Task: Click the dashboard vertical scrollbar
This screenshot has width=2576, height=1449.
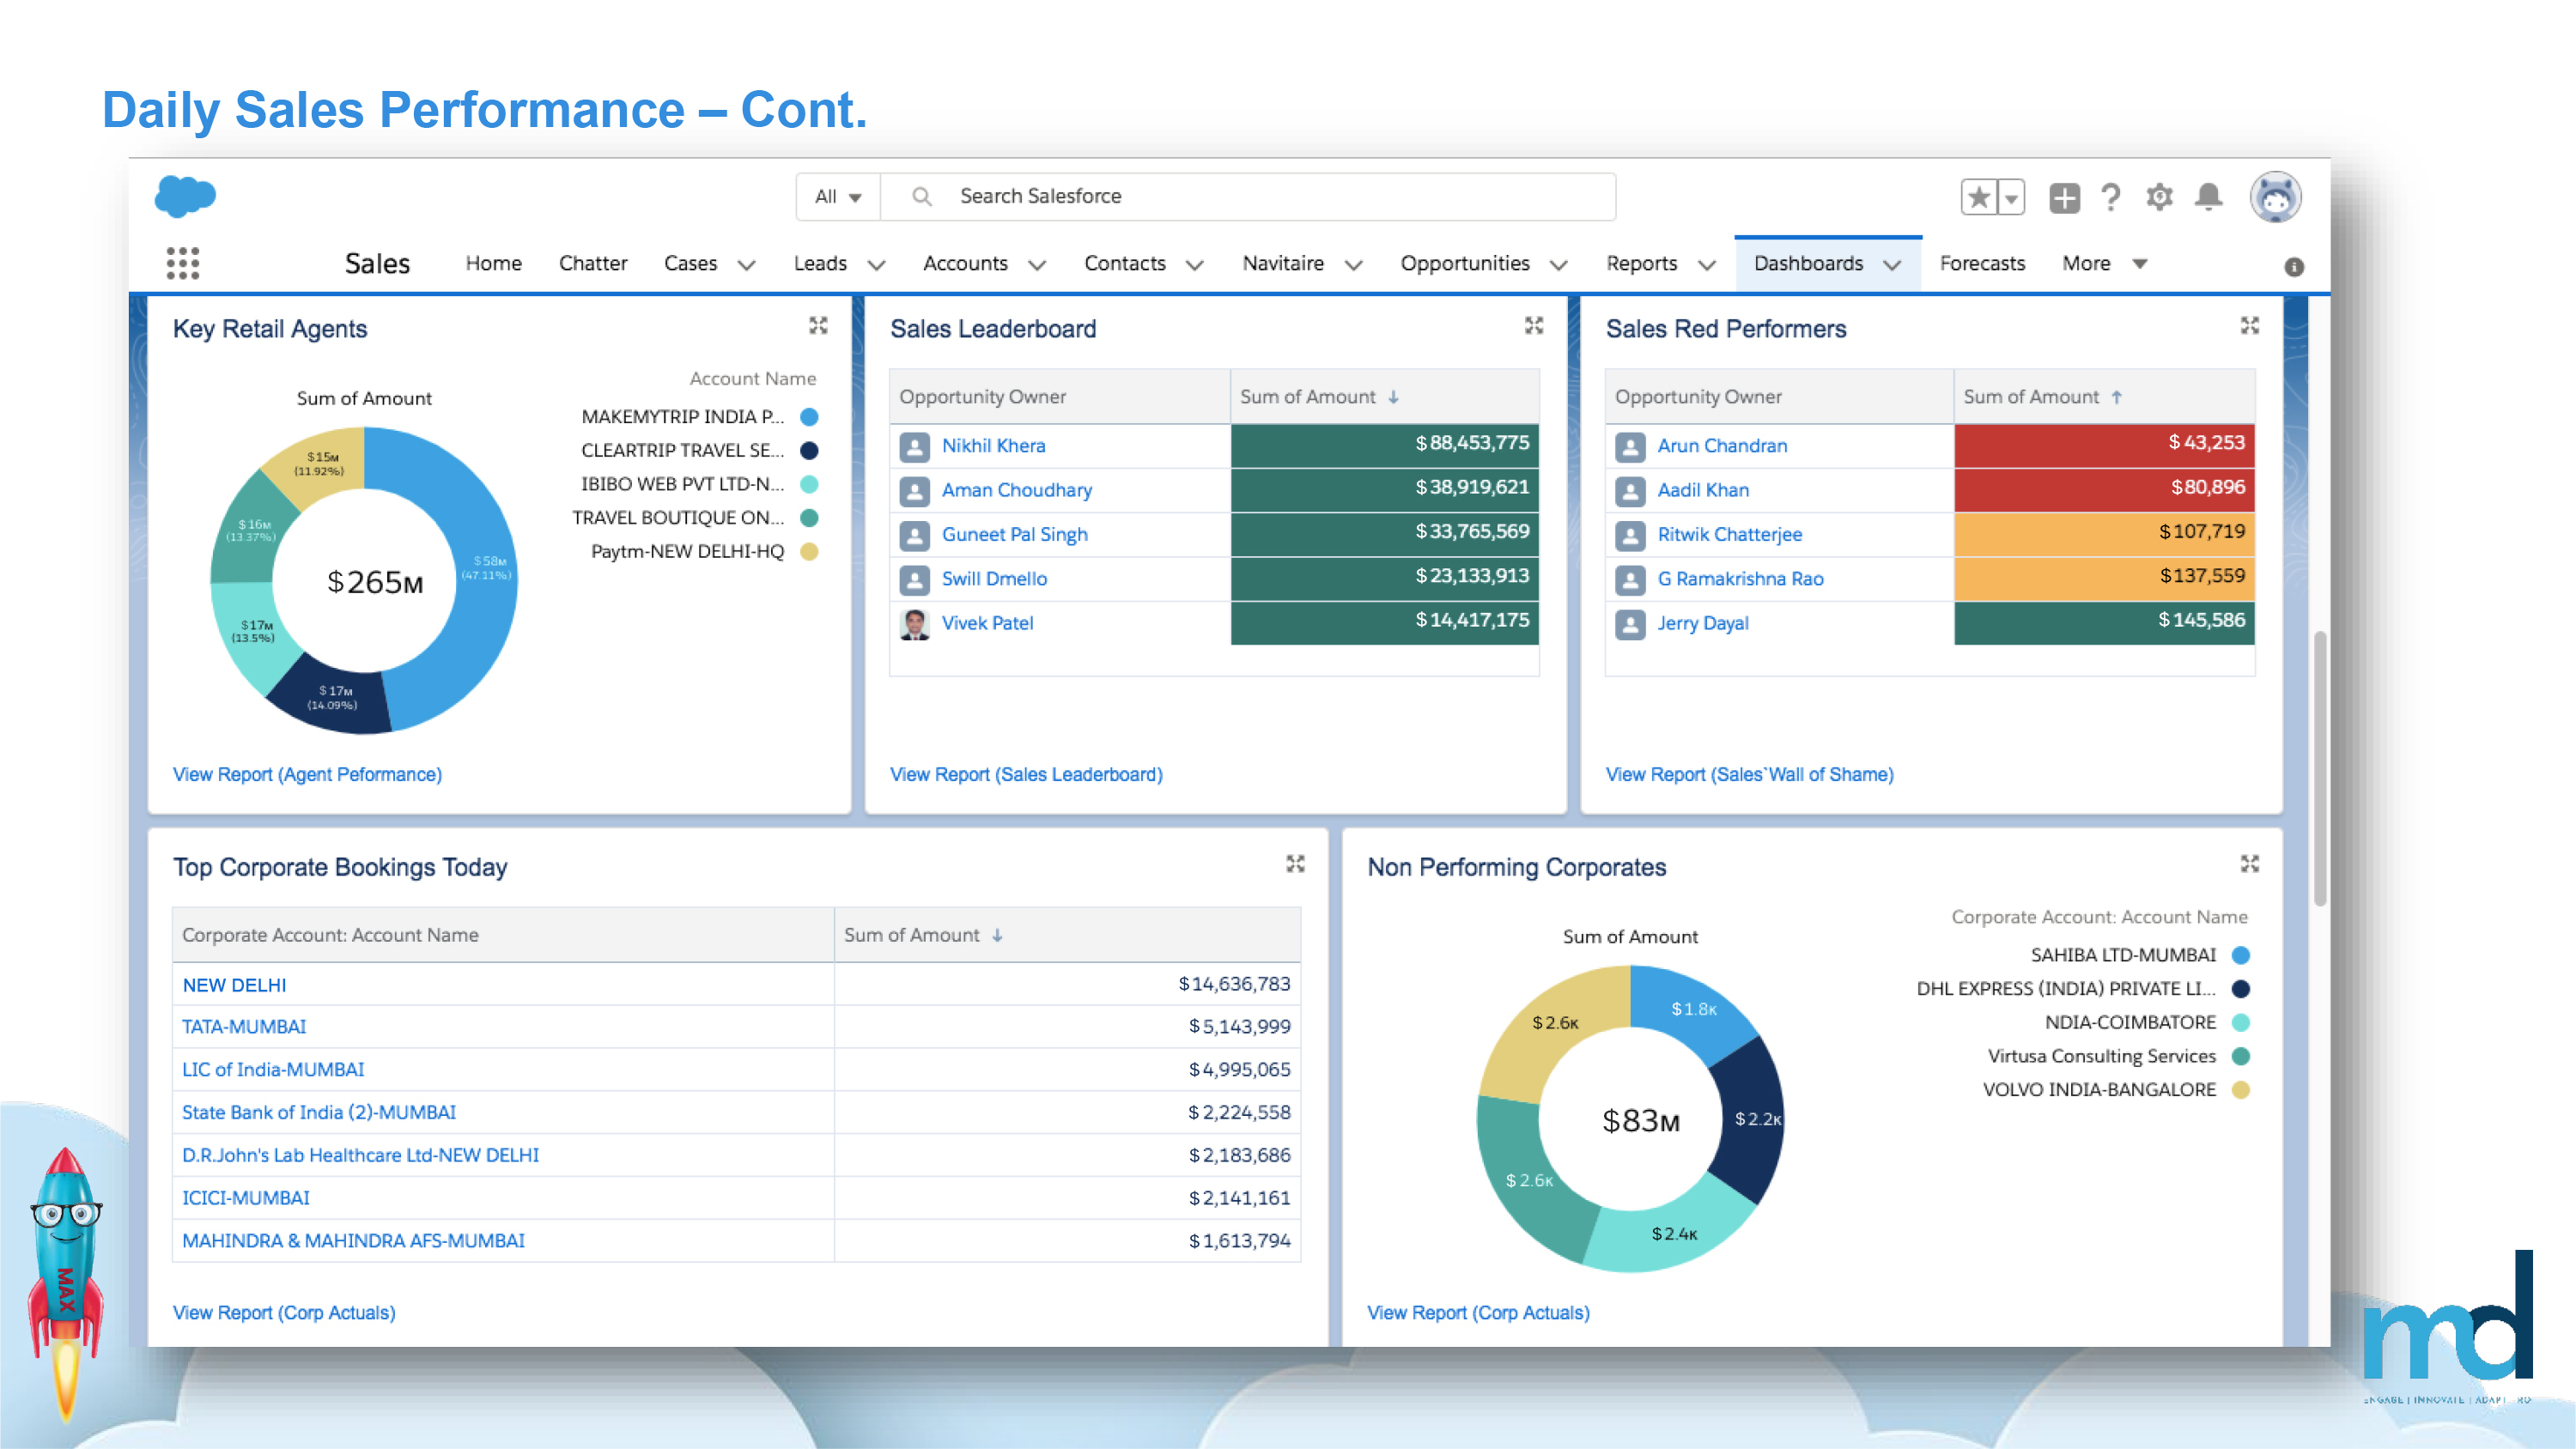Action: [x=2319, y=768]
